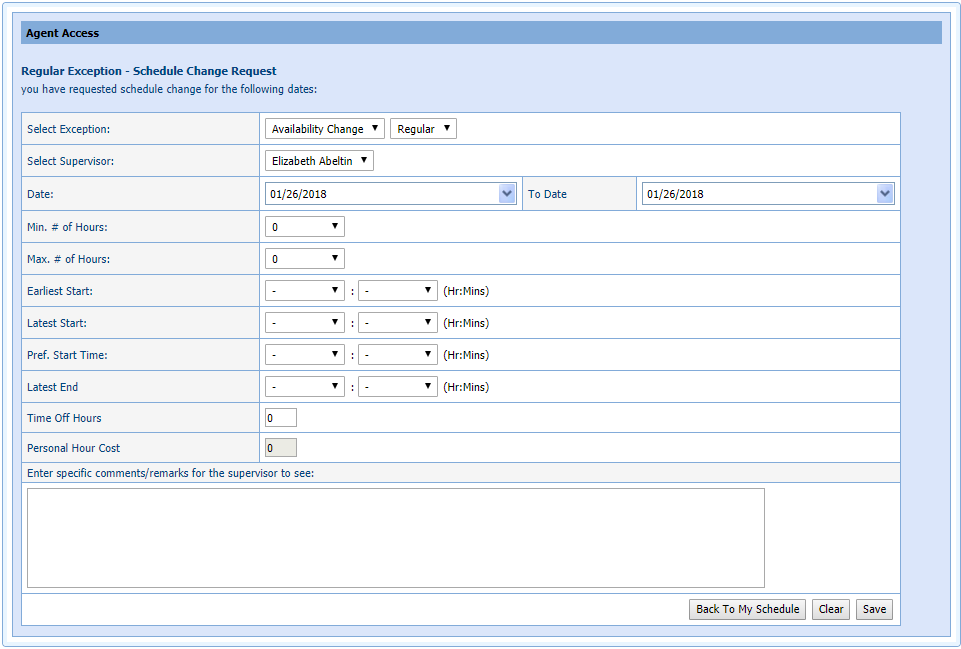Click the Time Off Hours input field
The height and width of the screenshot is (649, 961).
pyautogui.click(x=281, y=418)
